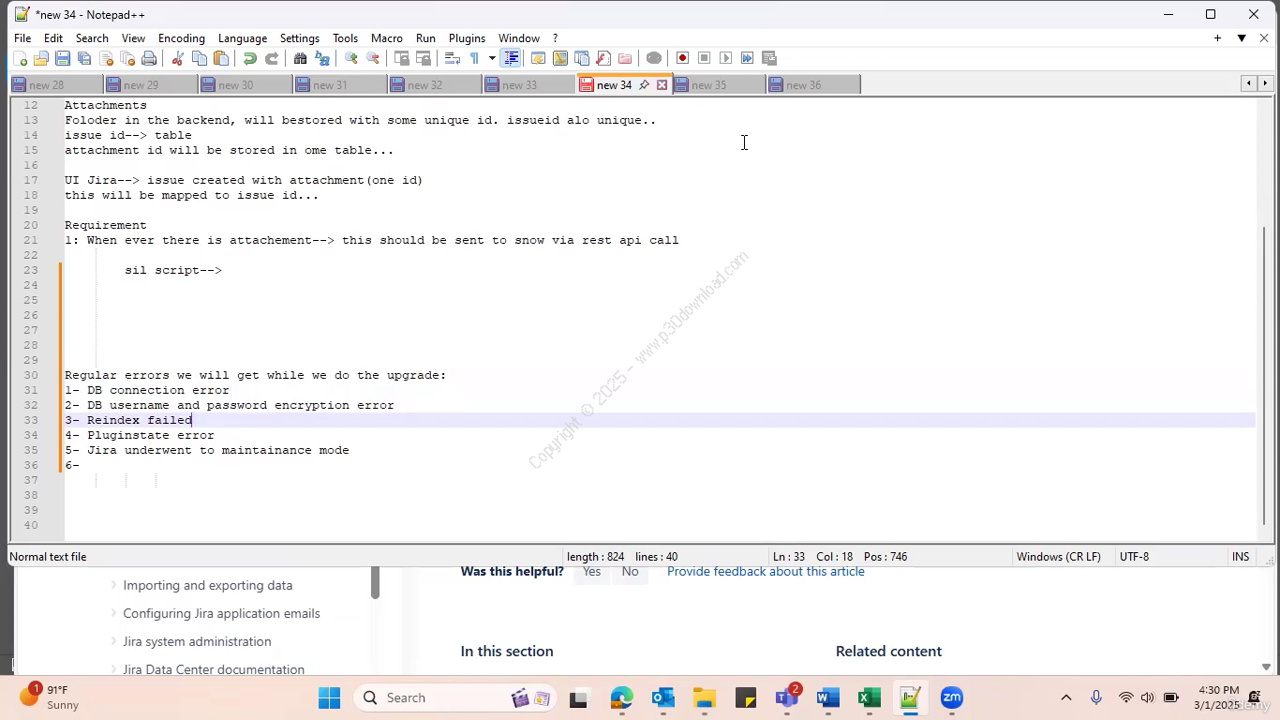Click No for Was this helpful in browser
Screen dimensions: 1280x720
[630, 572]
